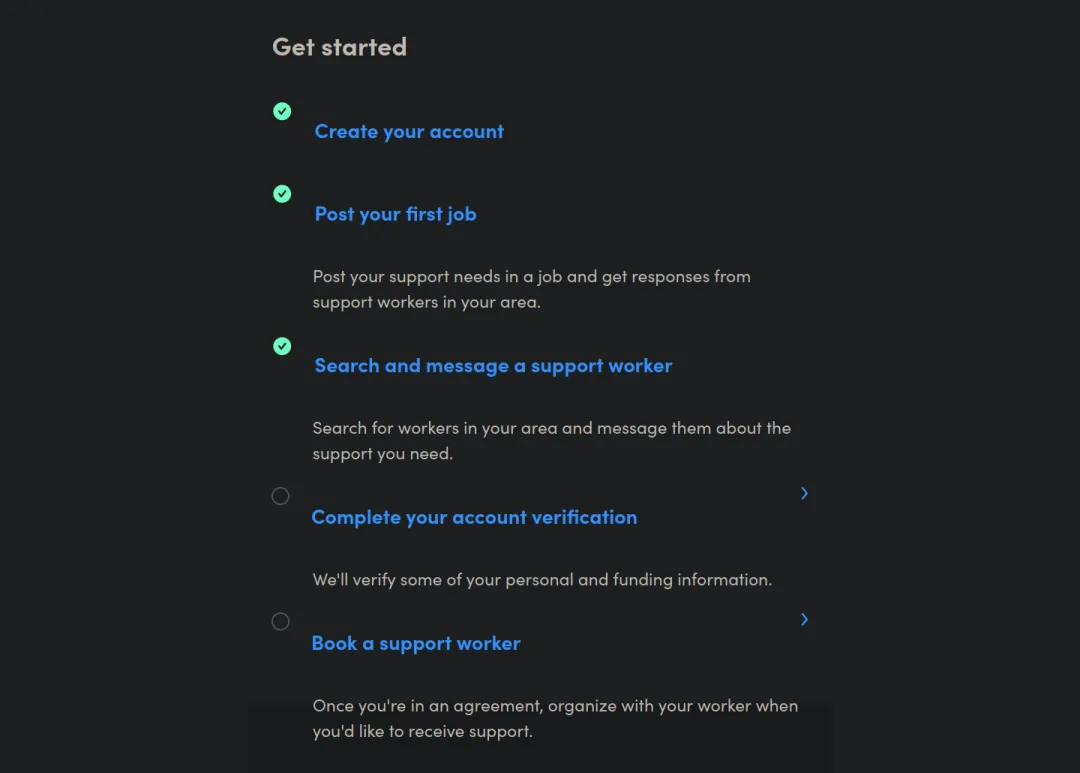Click 'you'd like to receive support.' text line
Screen dimensions: 1080x773
422,731
